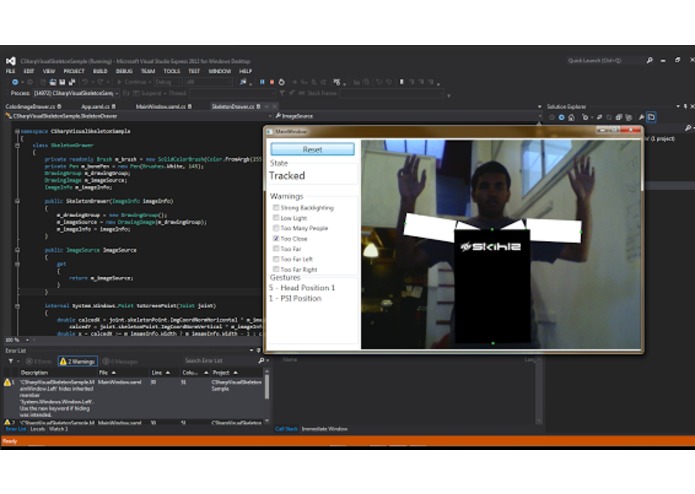
Task: Click the blue Forward icon in Solution Explorer
Action: [x=562, y=117]
